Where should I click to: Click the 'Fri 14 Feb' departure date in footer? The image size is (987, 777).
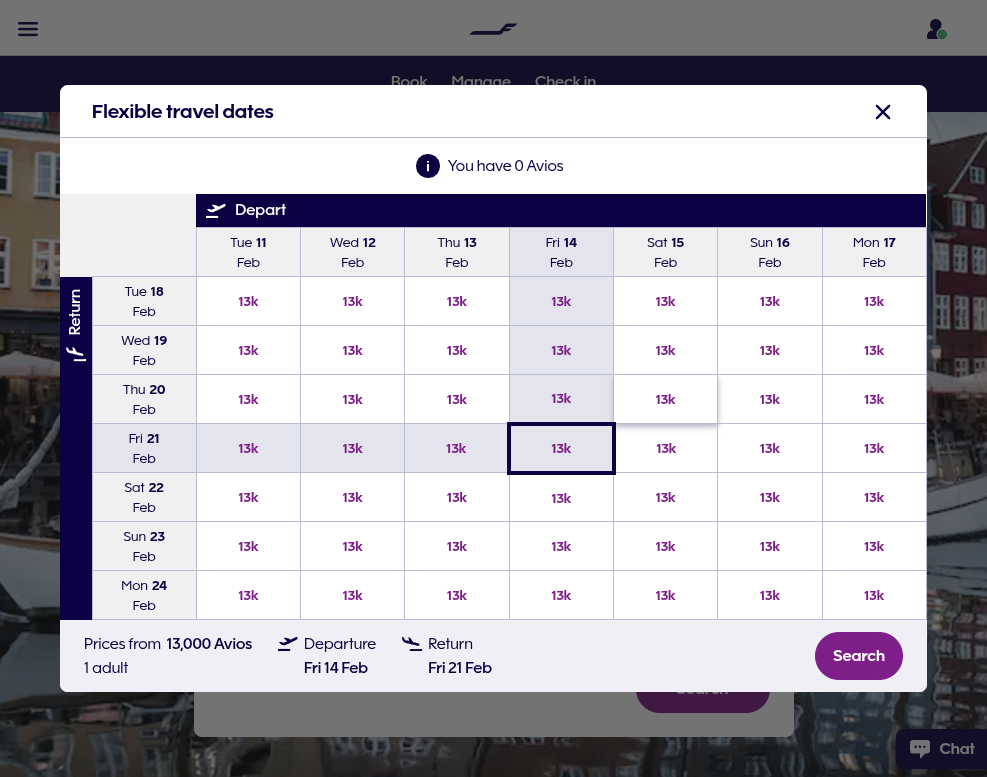coord(336,667)
